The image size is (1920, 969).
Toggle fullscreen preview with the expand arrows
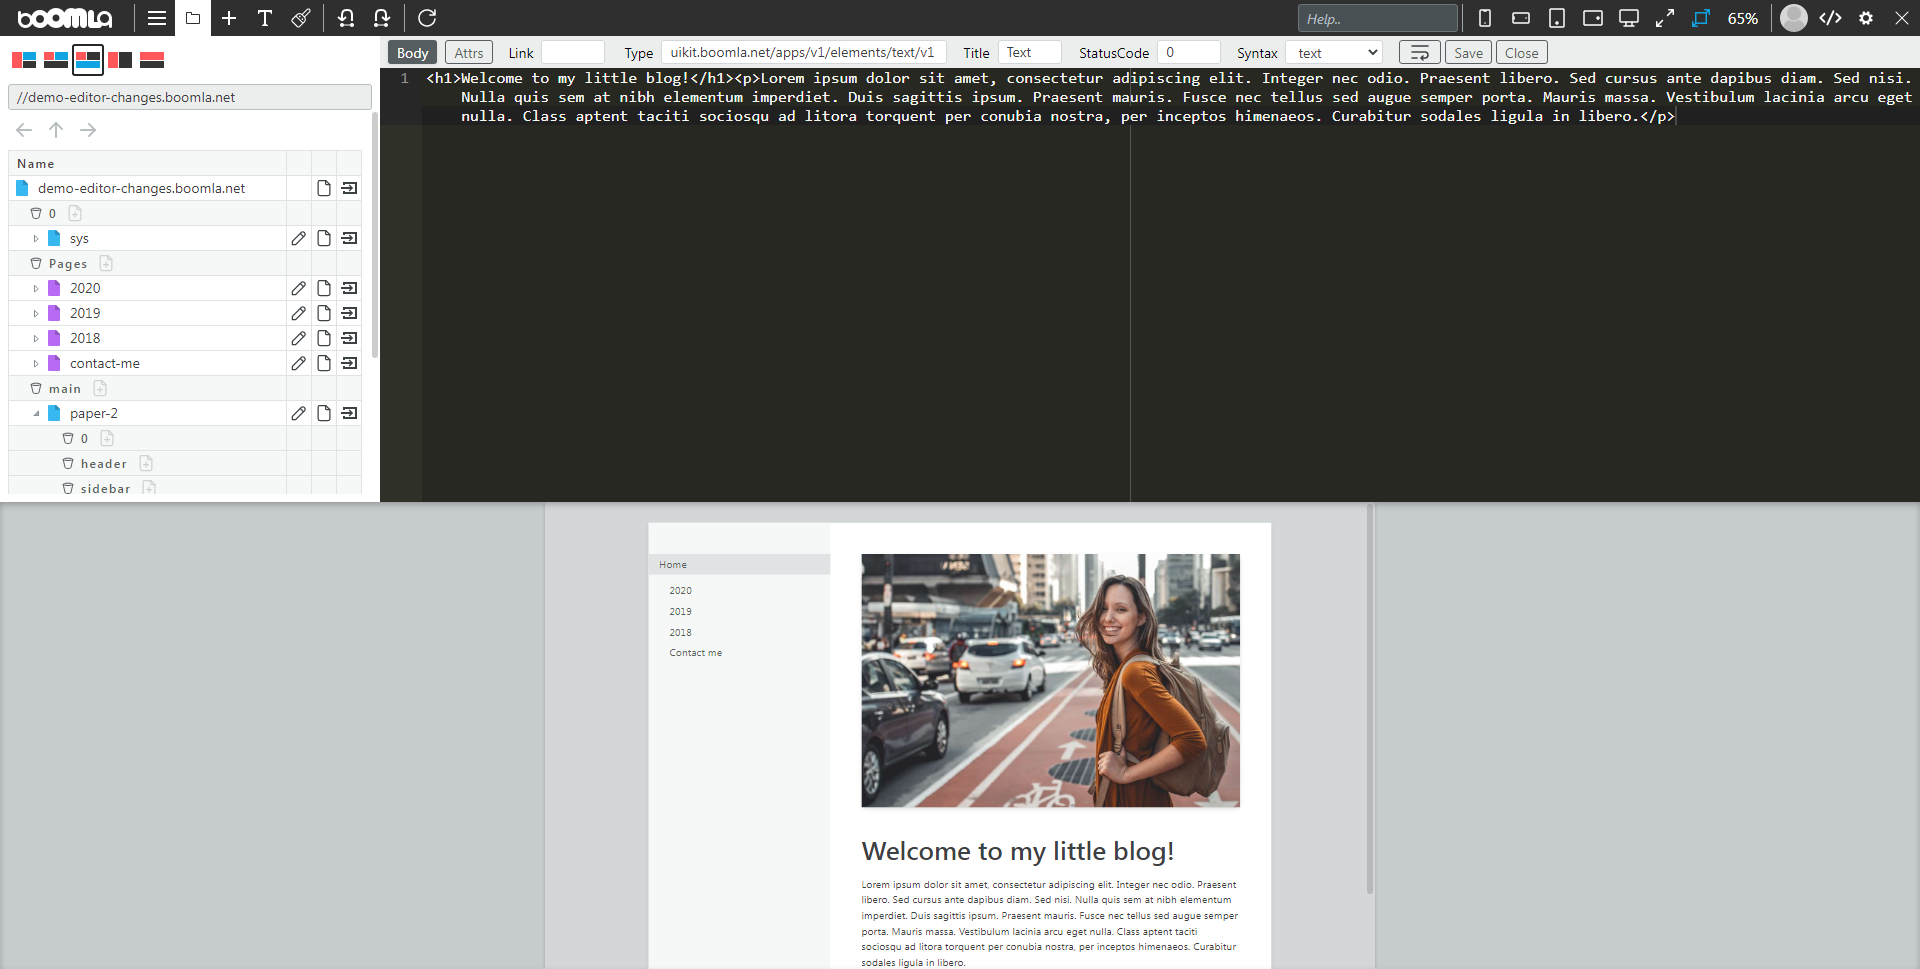click(x=1664, y=17)
